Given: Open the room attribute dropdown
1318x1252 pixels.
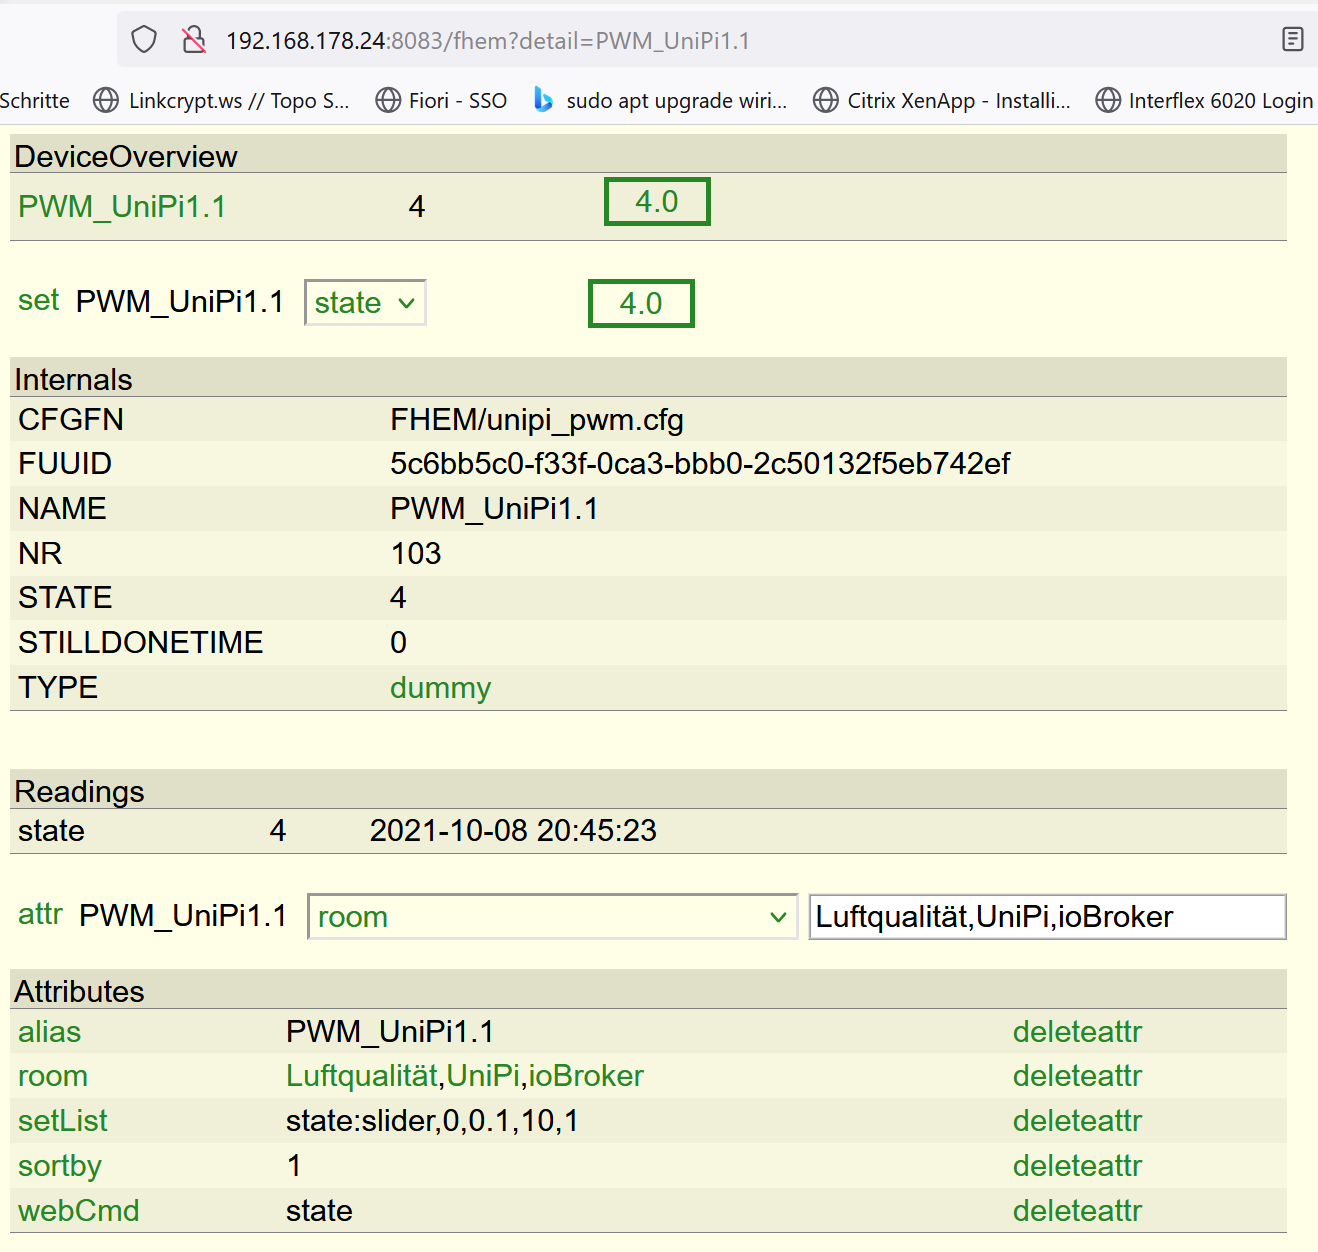Looking at the screenshot, I should (552, 917).
